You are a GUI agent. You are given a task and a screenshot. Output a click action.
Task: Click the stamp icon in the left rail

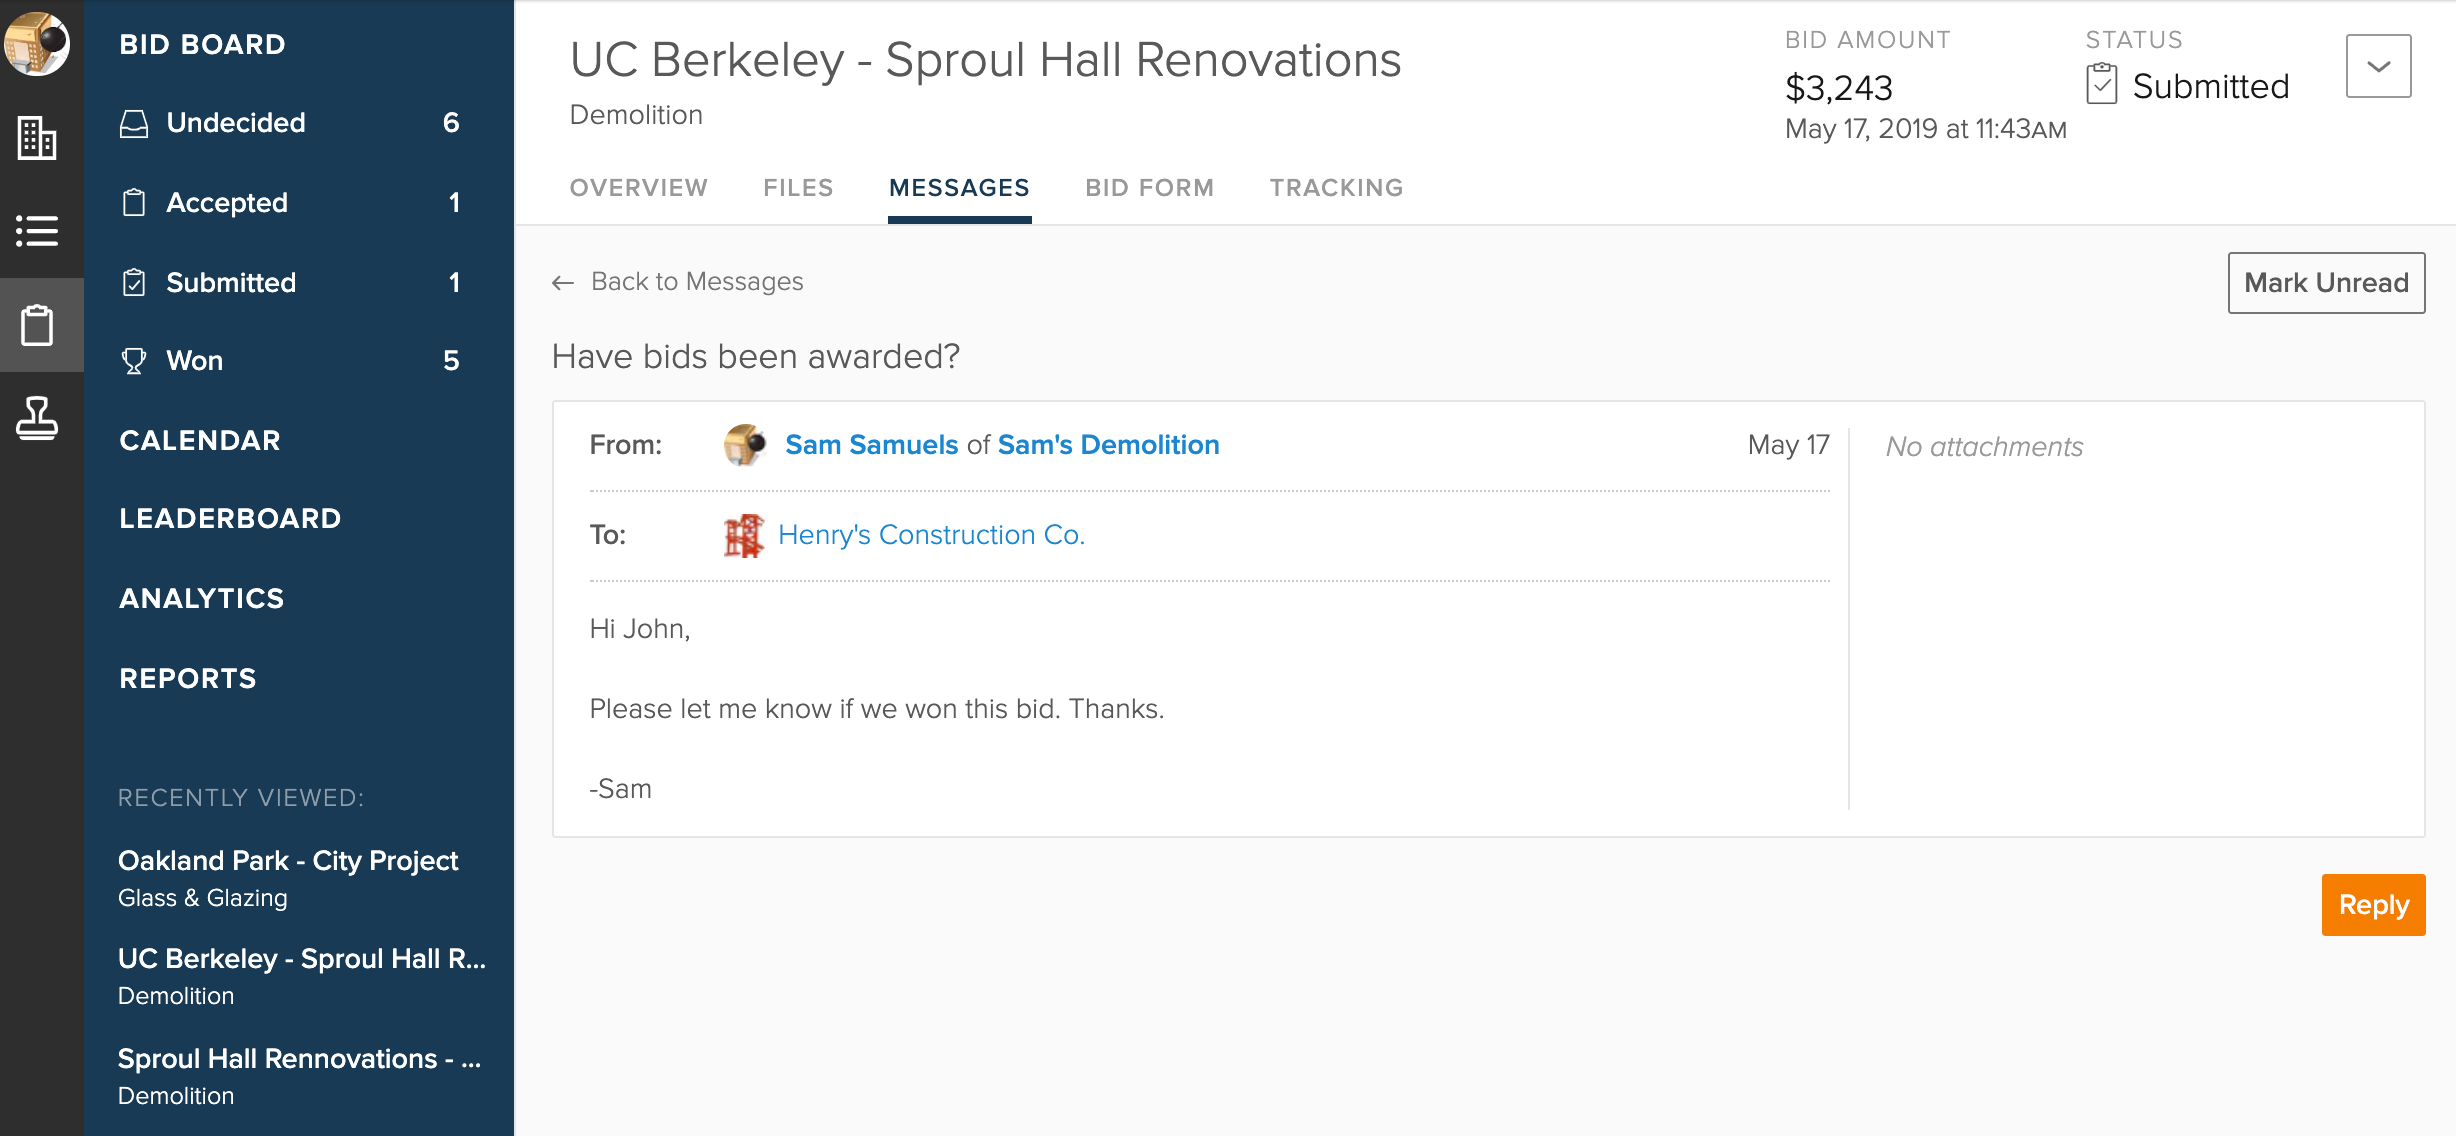click(x=37, y=418)
